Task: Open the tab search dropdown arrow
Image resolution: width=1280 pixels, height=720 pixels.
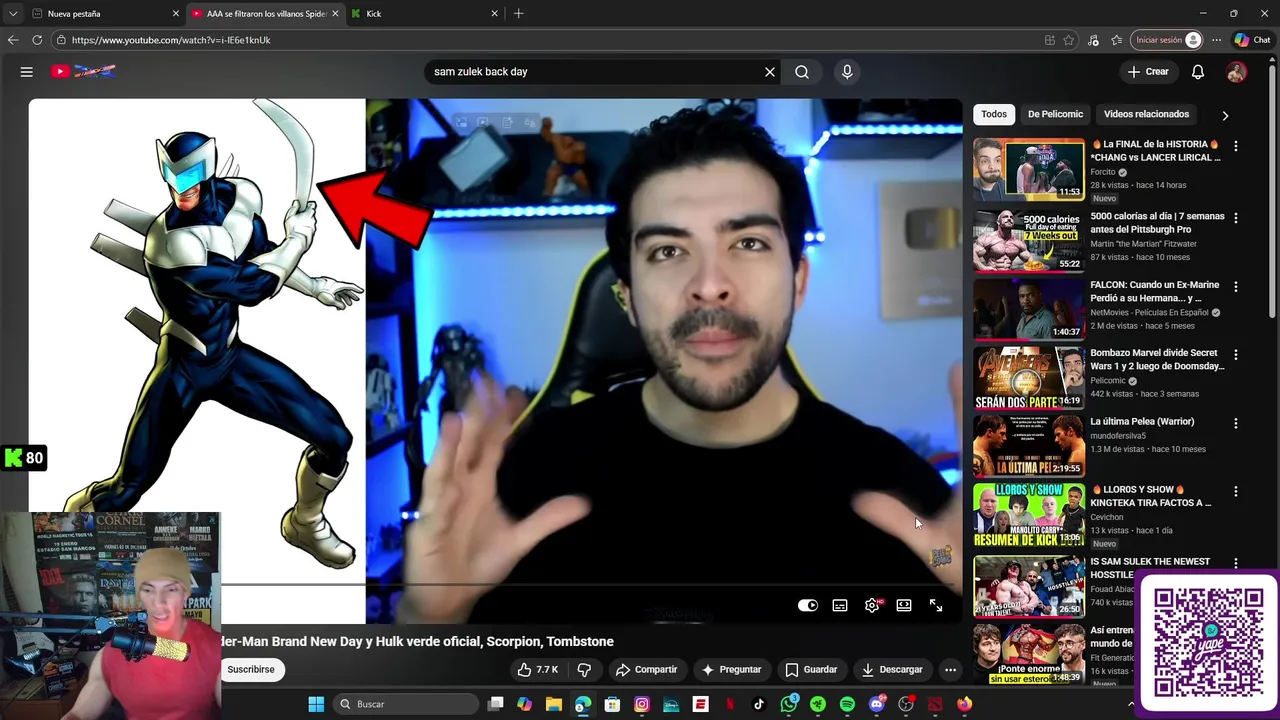Action: (12, 14)
